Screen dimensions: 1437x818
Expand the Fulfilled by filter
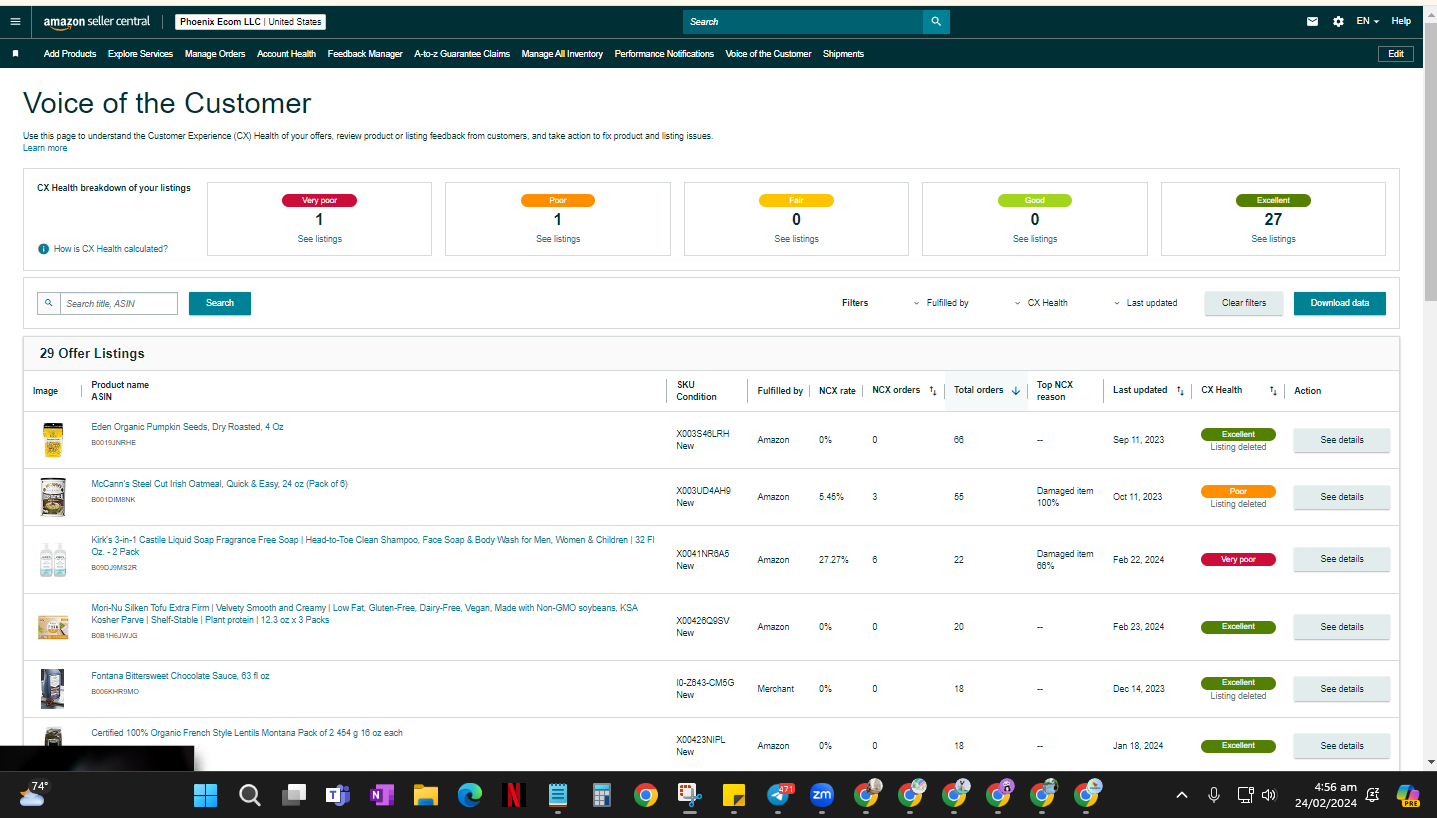941,303
